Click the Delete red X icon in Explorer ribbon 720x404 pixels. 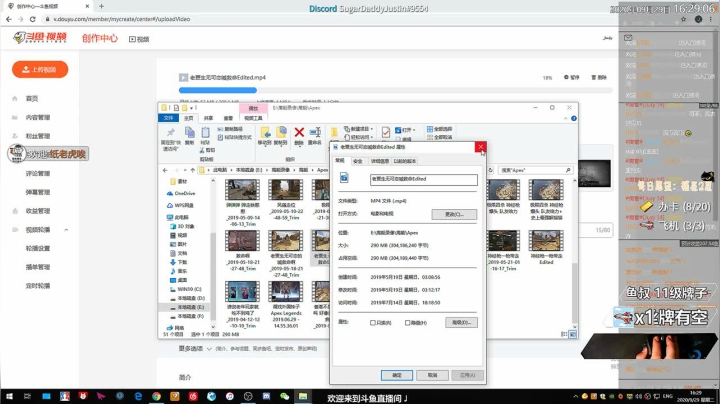pyautogui.click(x=299, y=133)
